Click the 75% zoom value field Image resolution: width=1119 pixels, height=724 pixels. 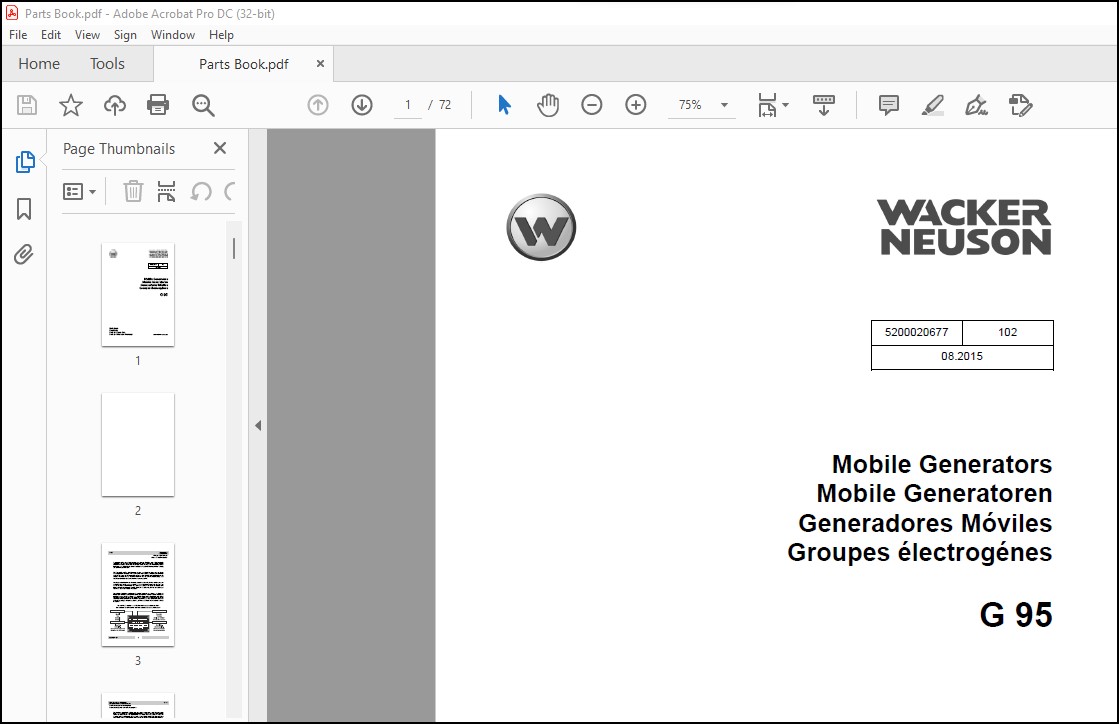(690, 105)
